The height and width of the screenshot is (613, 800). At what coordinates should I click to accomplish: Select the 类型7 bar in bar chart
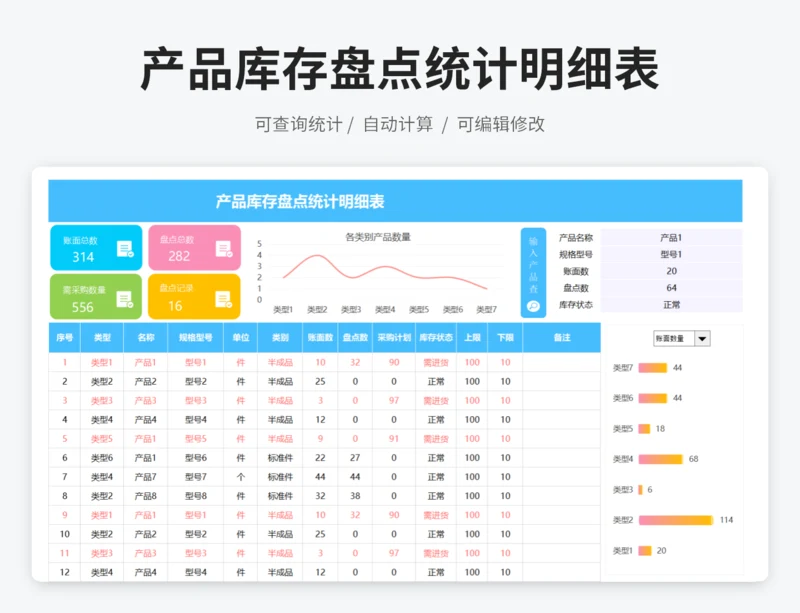(x=653, y=368)
